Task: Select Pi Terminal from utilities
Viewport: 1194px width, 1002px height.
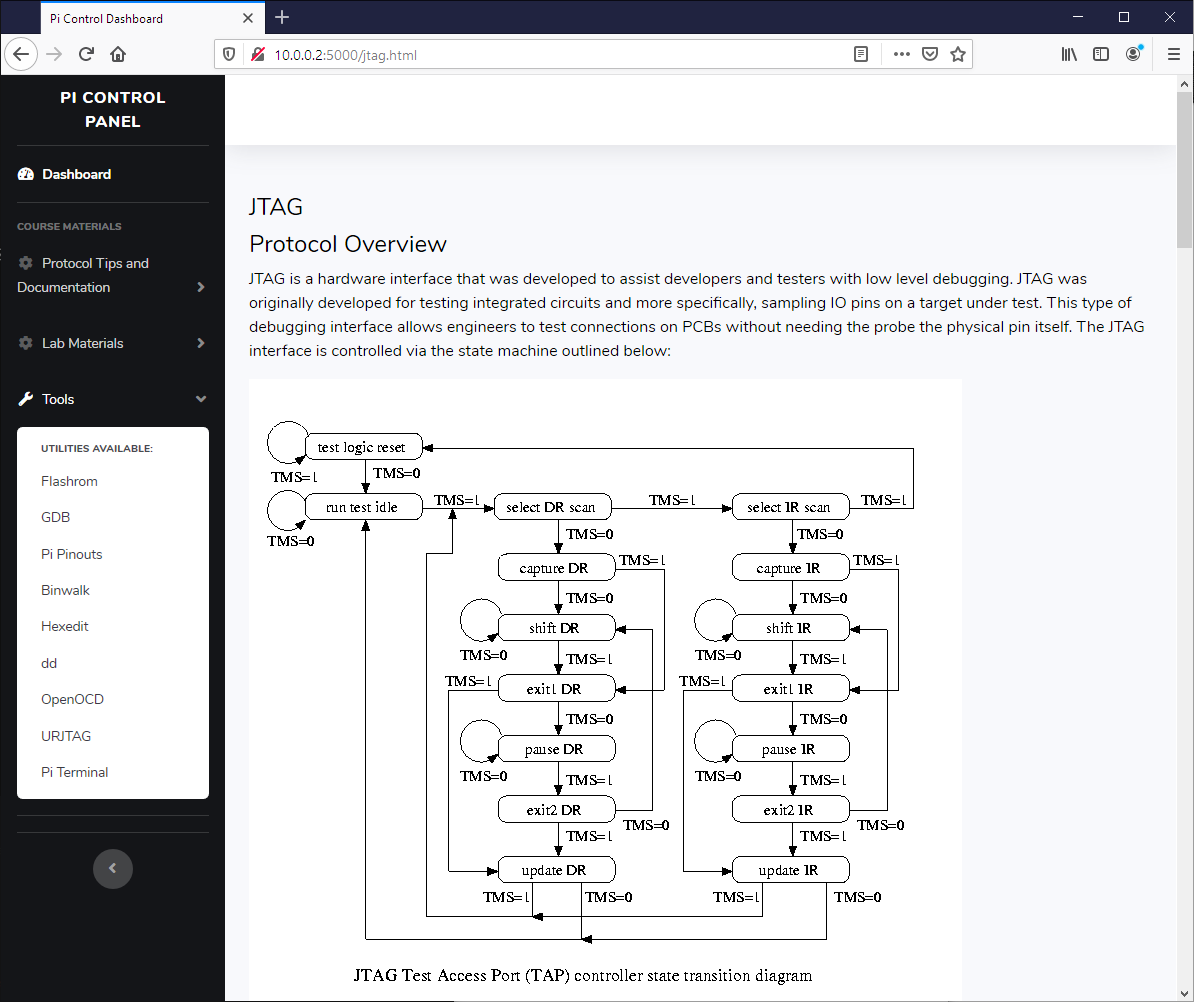Action: (x=74, y=772)
